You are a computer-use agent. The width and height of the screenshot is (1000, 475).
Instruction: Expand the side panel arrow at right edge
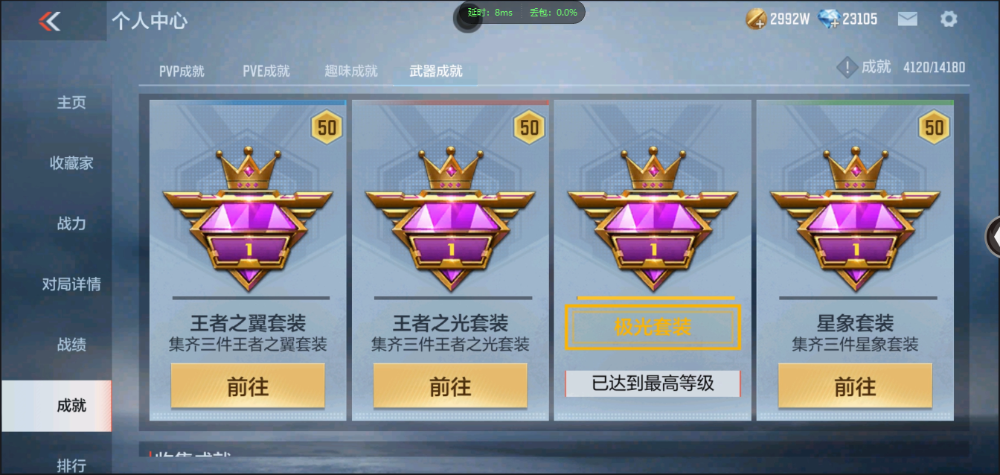pos(993,237)
